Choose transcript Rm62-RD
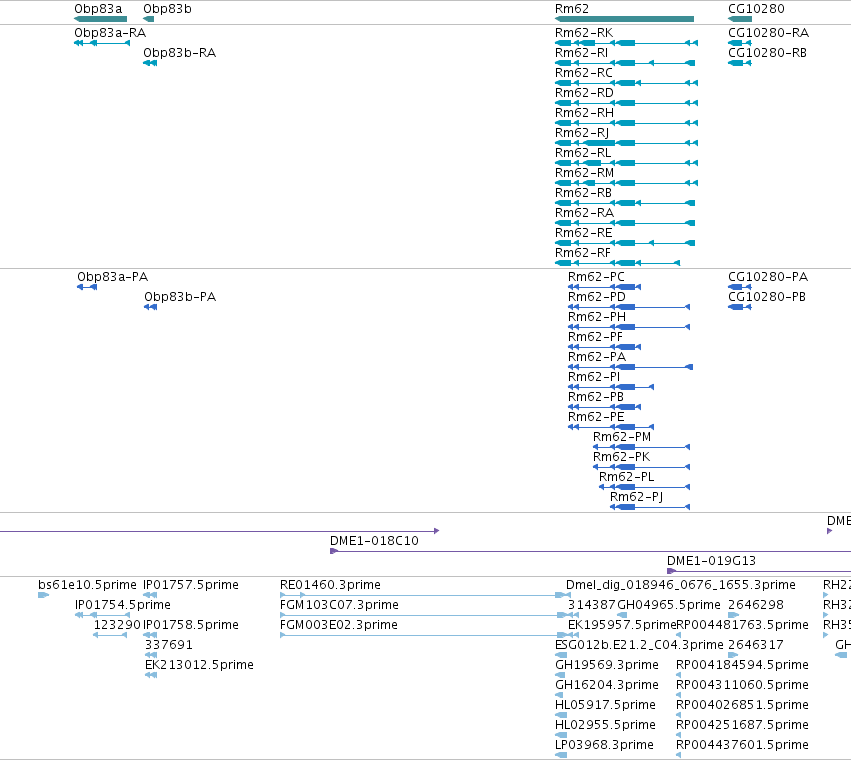 (x=626, y=103)
